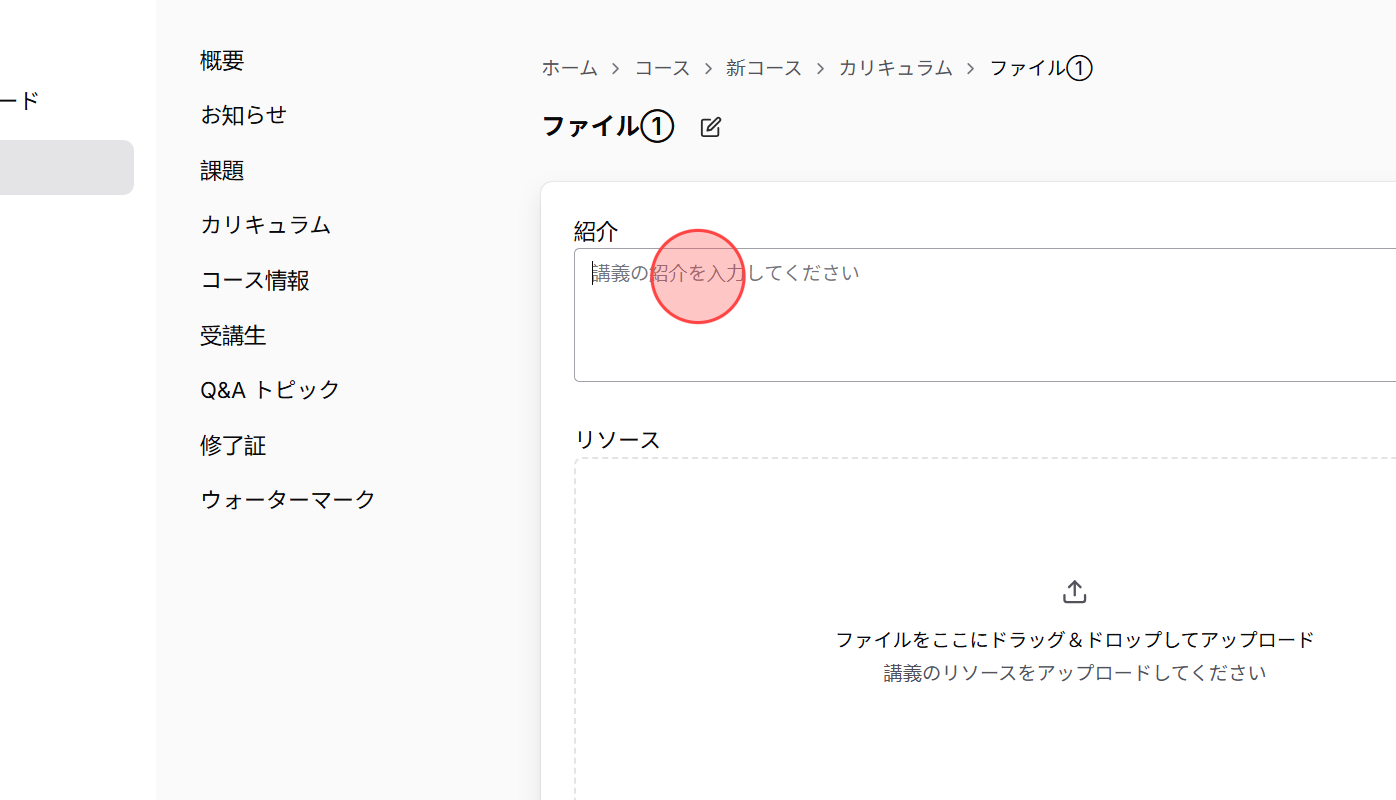Select the ファイル① breadcrumb entry

1040,67
